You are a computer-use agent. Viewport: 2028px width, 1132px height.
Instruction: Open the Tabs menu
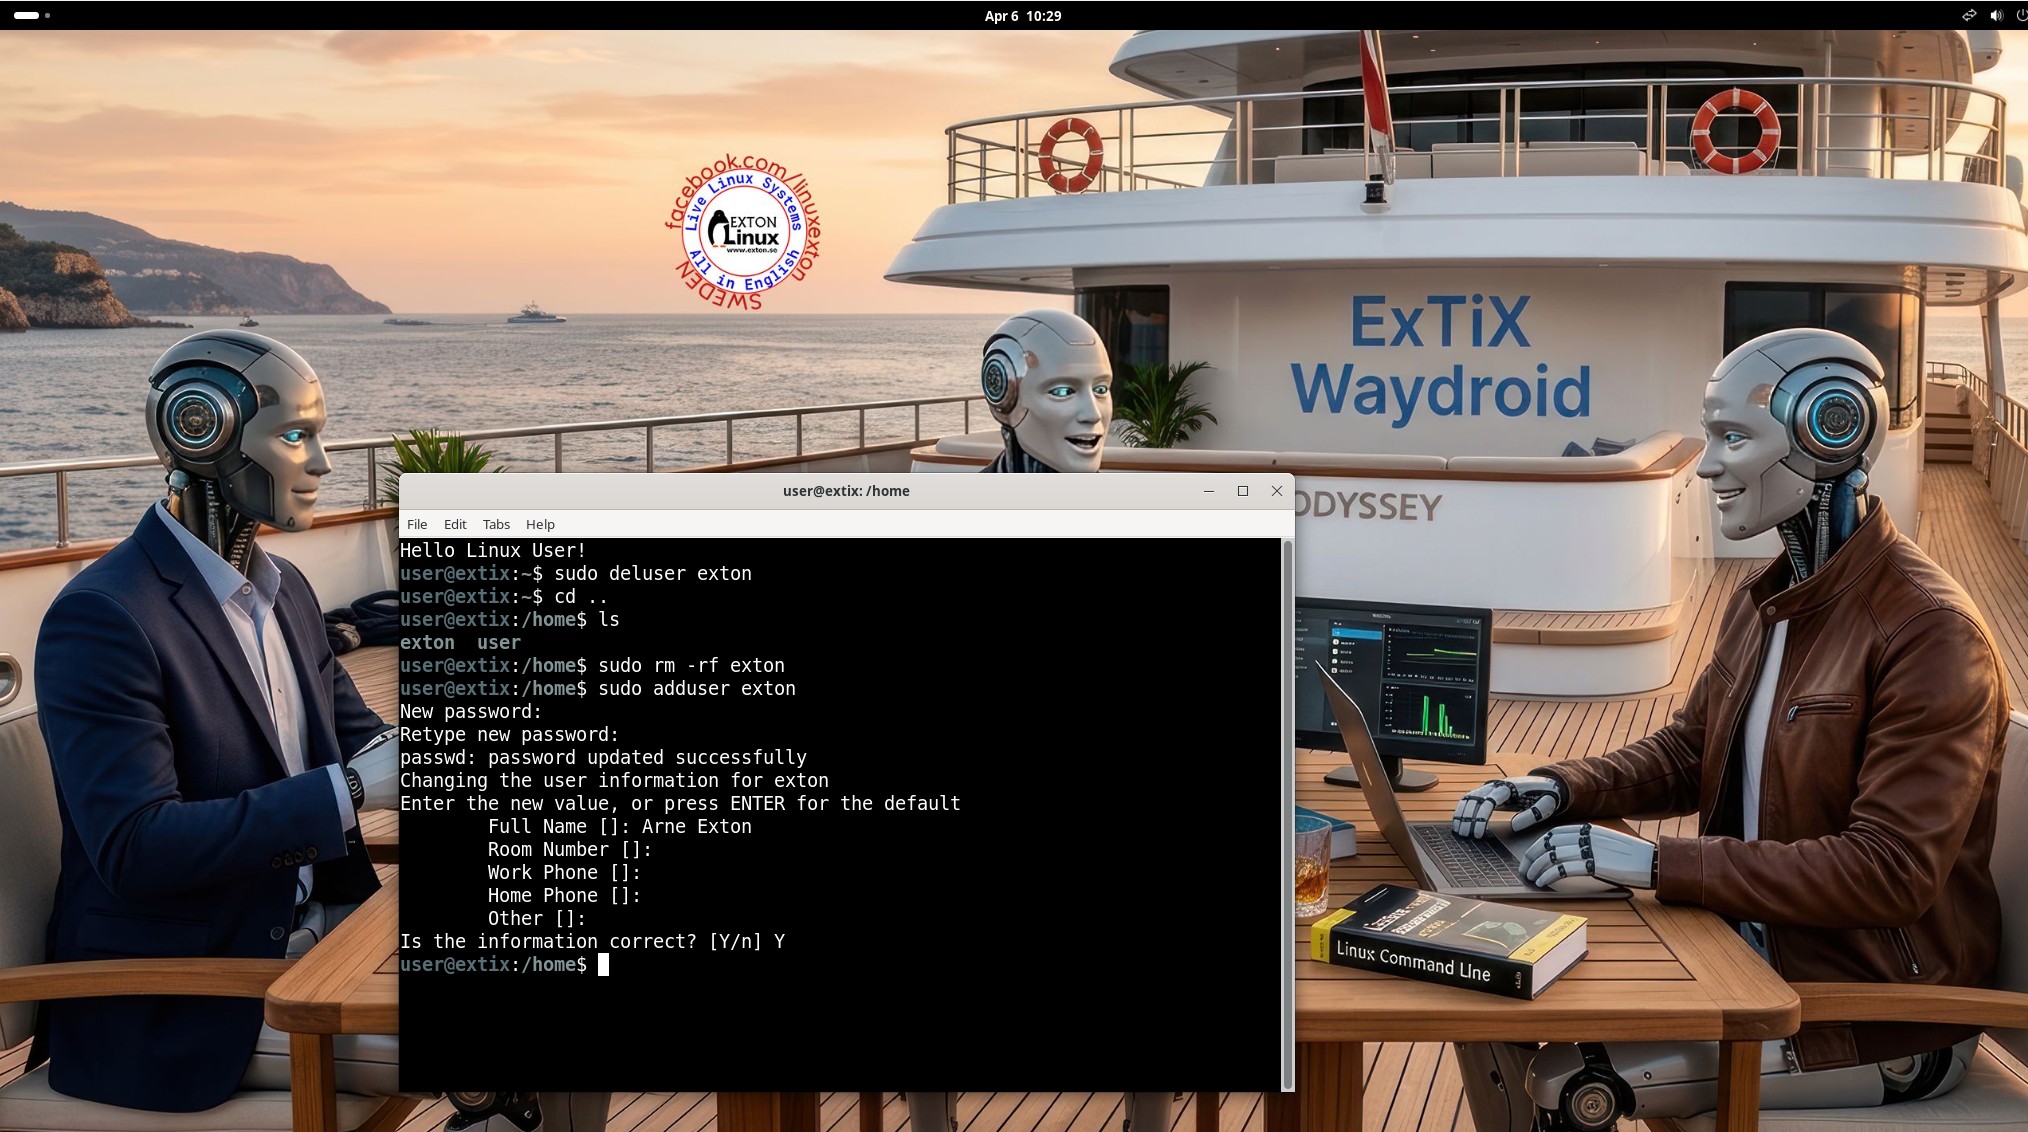496,524
